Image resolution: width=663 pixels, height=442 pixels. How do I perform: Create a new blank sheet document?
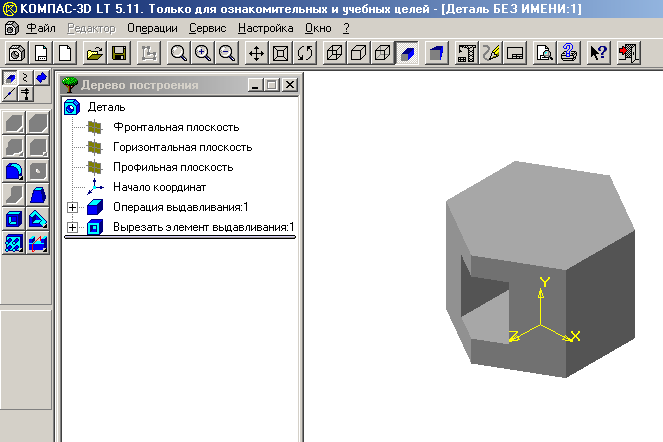point(65,53)
